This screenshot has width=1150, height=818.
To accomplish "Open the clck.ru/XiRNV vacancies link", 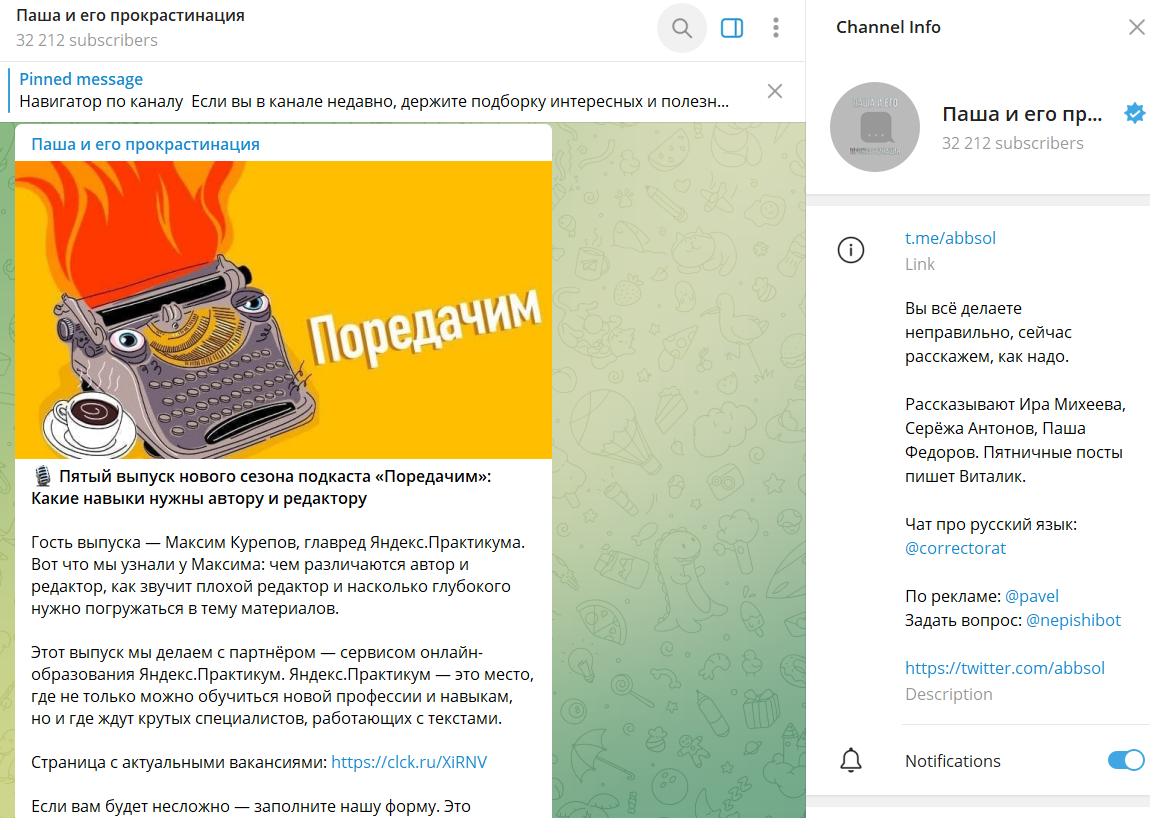I will click(x=409, y=762).
